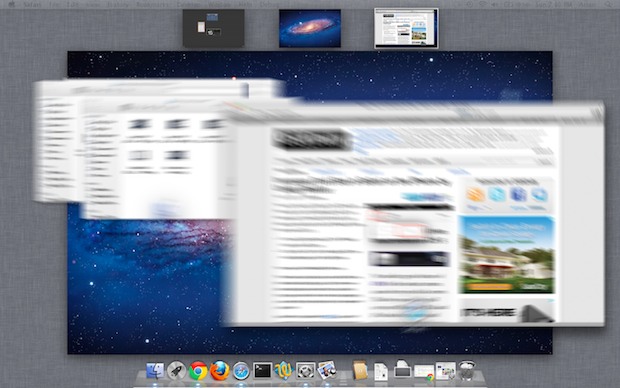Viewport: 620px width, 388px height.
Task: Switch to galaxy wallpaper desktop thumbnail
Action: click(310, 28)
